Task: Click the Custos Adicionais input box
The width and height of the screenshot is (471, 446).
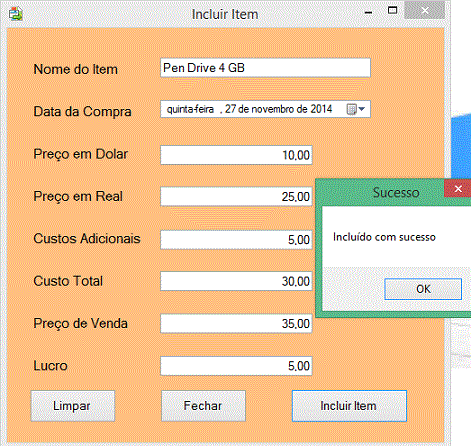Action: click(236, 239)
